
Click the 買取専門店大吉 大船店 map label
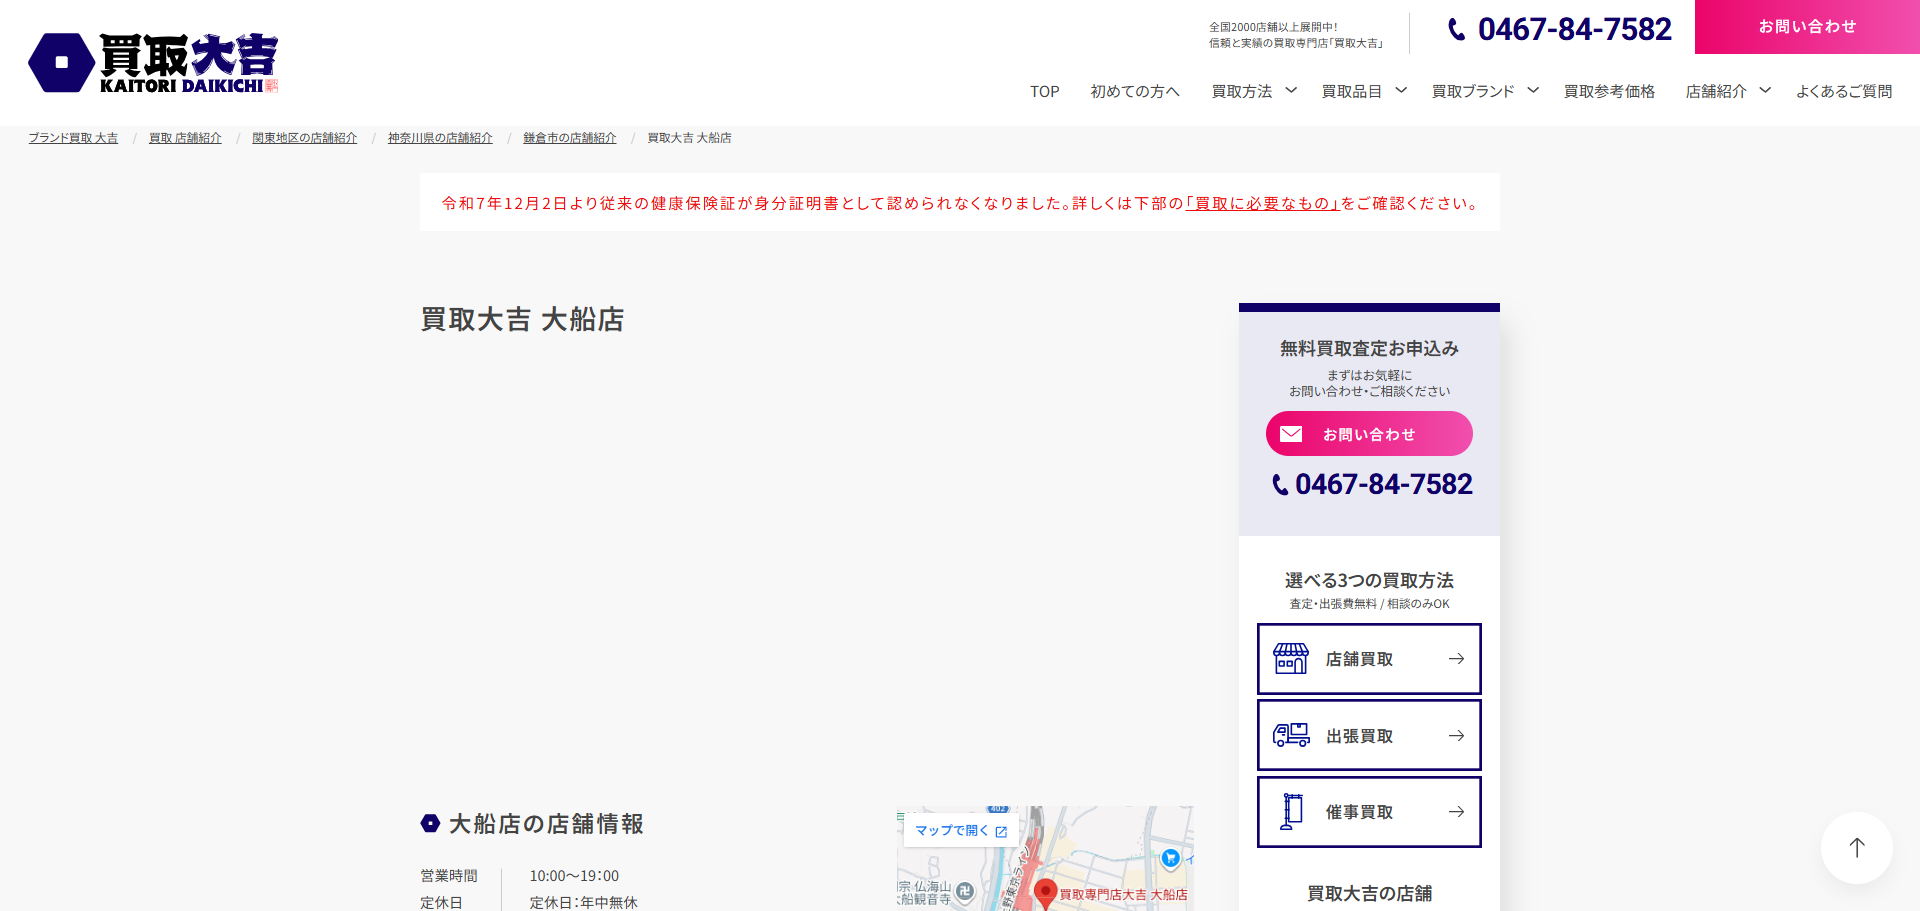[x=1123, y=895]
